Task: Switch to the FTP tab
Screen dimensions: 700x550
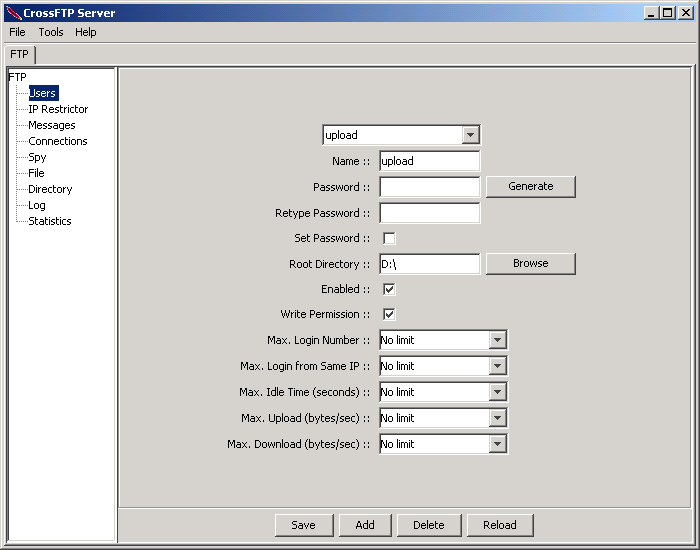Action: (x=20, y=54)
